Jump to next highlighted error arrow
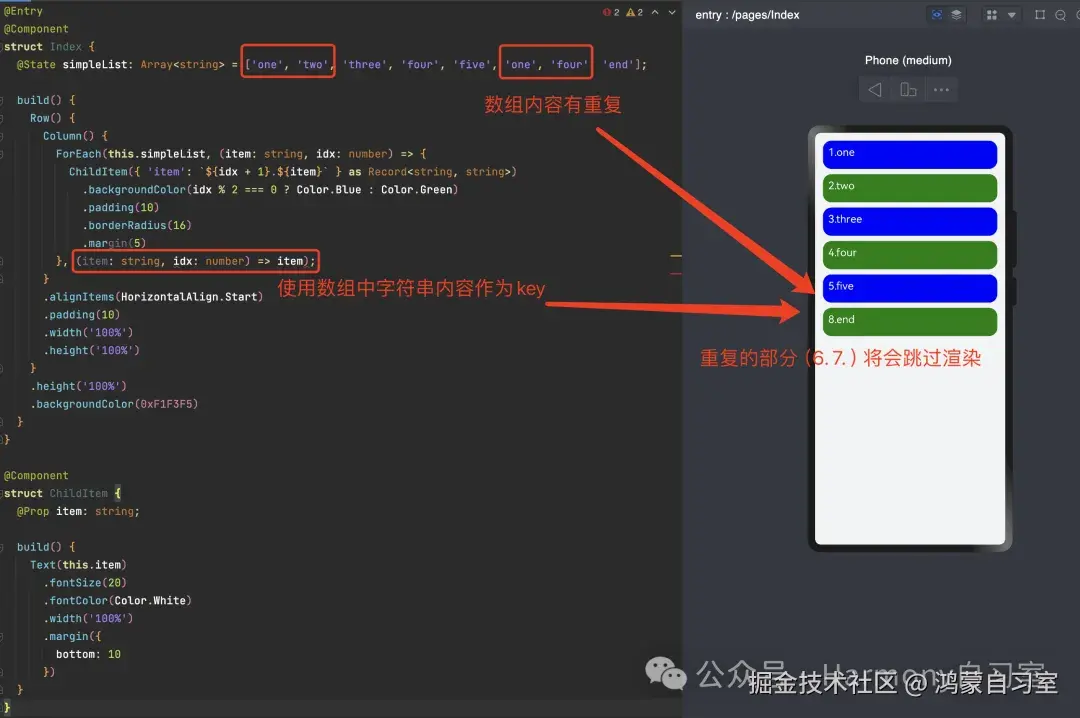 [x=672, y=12]
